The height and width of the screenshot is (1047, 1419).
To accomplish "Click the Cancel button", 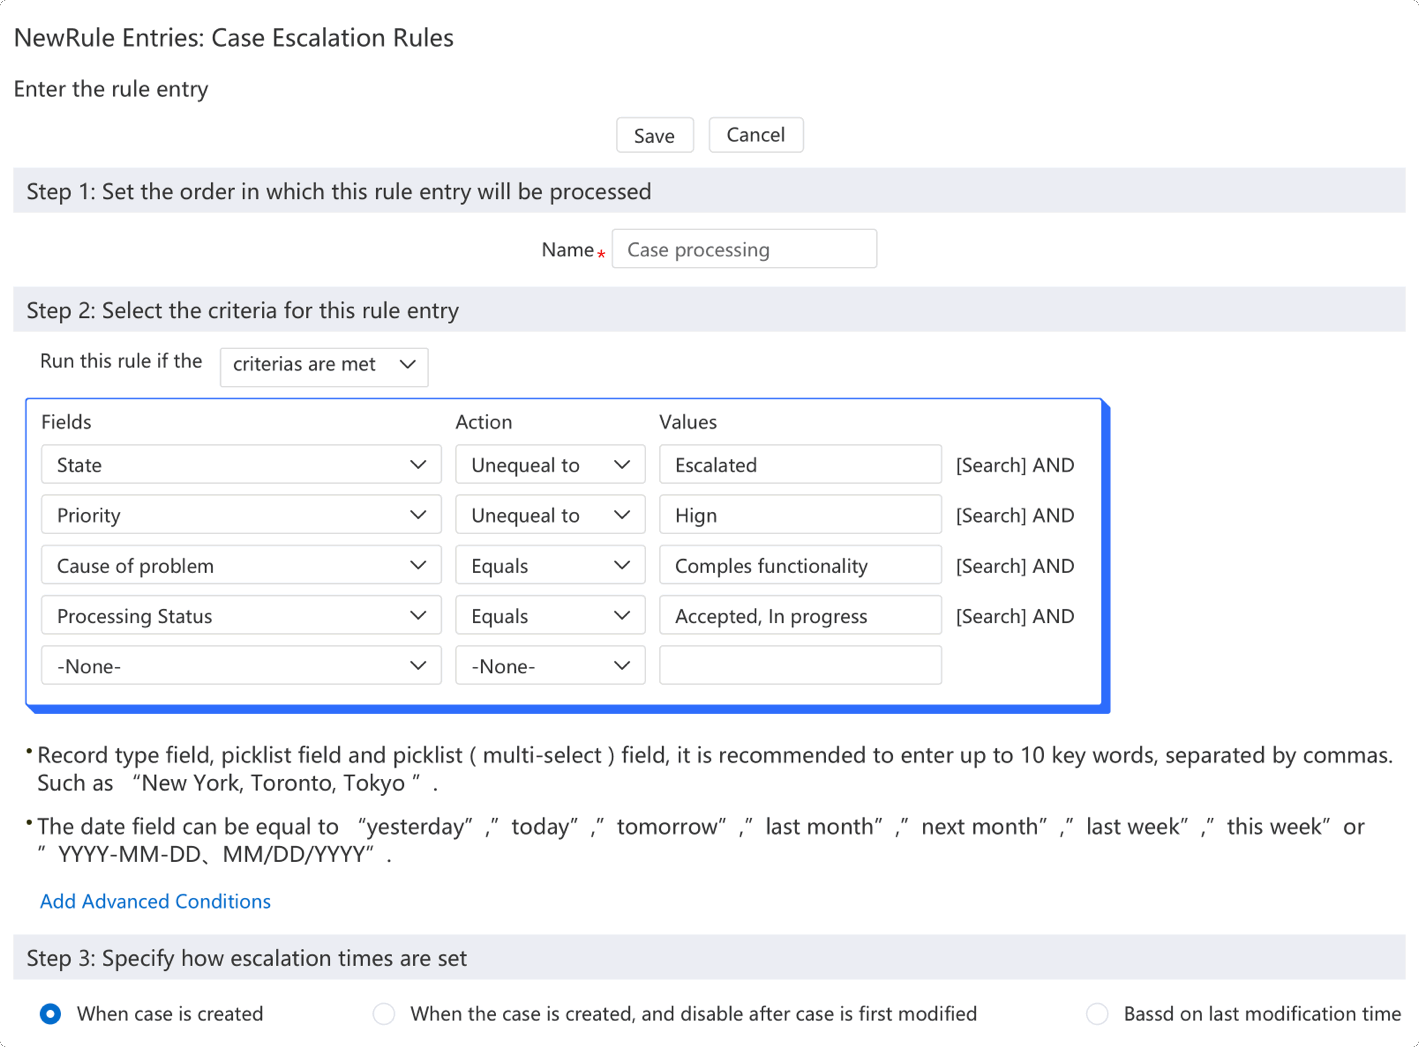I will [x=755, y=135].
